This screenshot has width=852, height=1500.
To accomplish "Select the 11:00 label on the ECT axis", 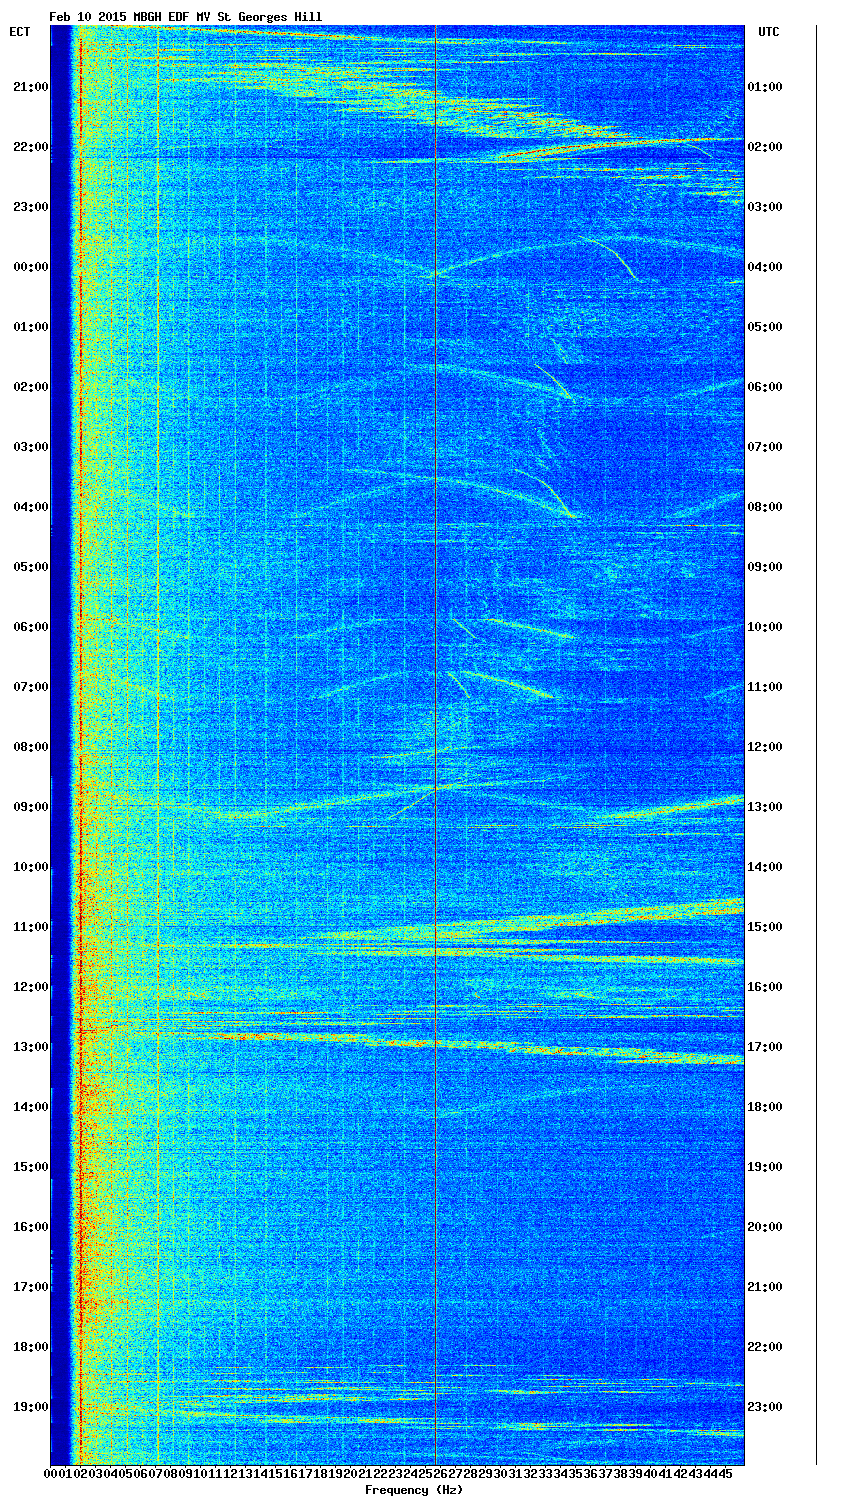I will coord(31,927).
